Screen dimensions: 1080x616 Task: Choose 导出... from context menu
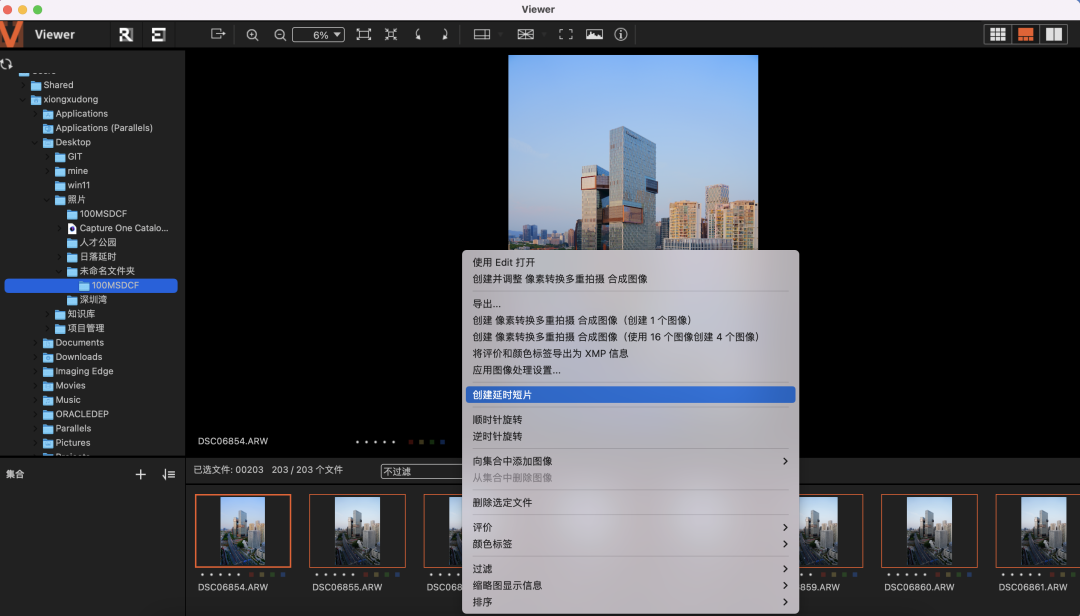click(630, 304)
